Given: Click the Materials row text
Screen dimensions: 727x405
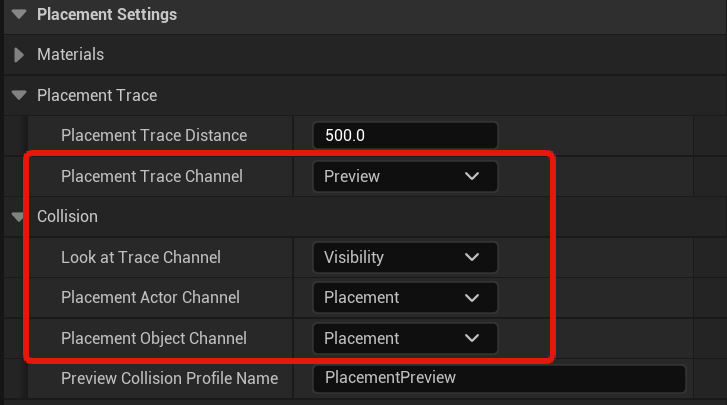Looking at the screenshot, I should tap(70, 55).
